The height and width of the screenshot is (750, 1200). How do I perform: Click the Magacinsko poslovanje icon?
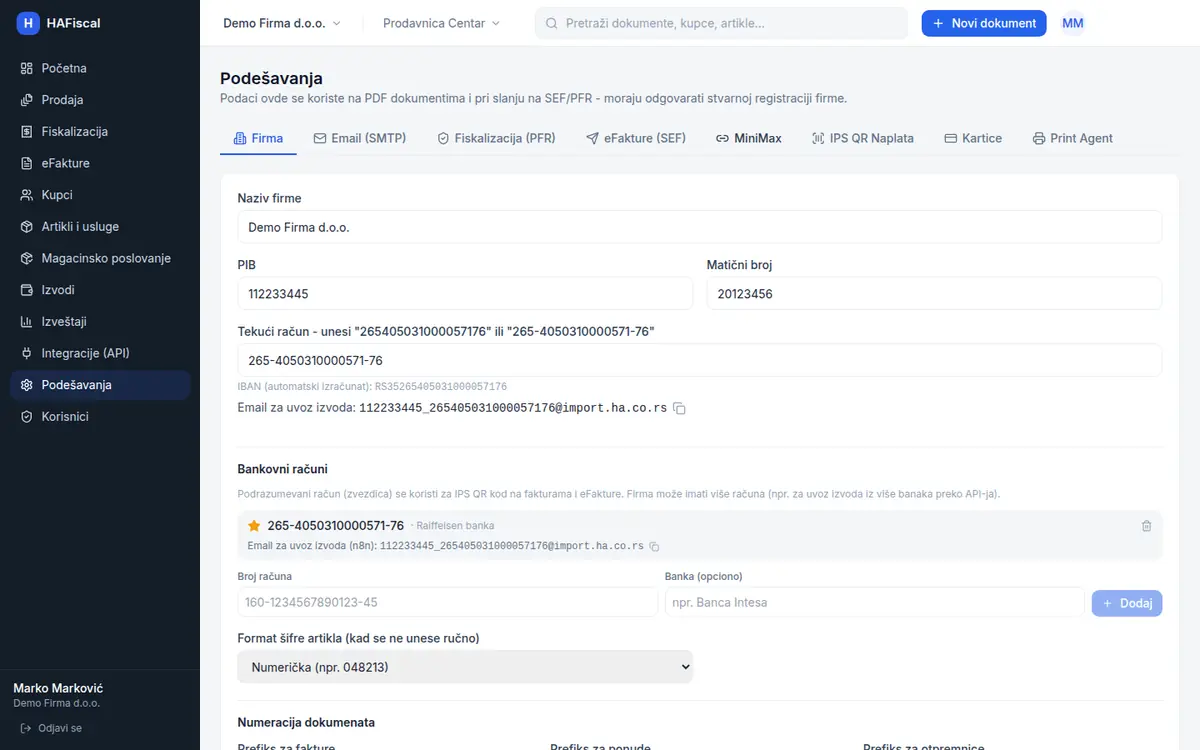27,258
